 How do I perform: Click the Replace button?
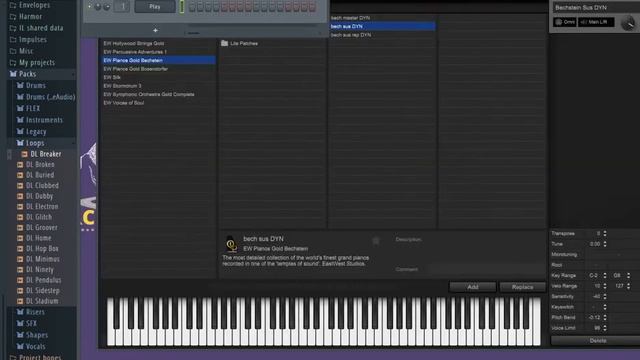click(522, 287)
